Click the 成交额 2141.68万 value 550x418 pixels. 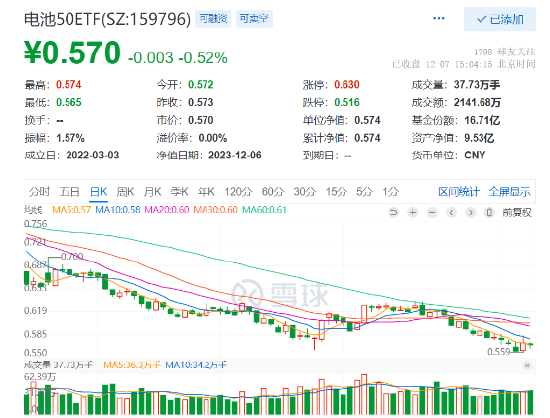point(477,102)
